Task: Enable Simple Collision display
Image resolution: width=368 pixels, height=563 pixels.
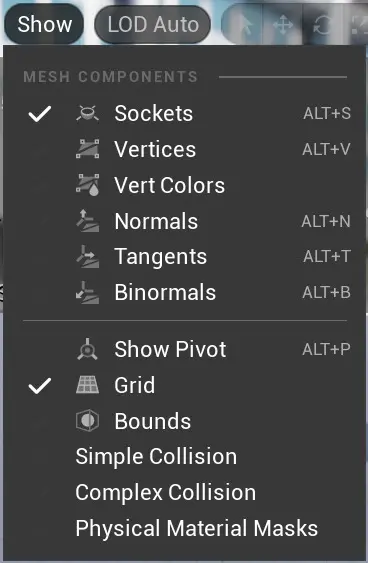Action: (x=156, y=456)
